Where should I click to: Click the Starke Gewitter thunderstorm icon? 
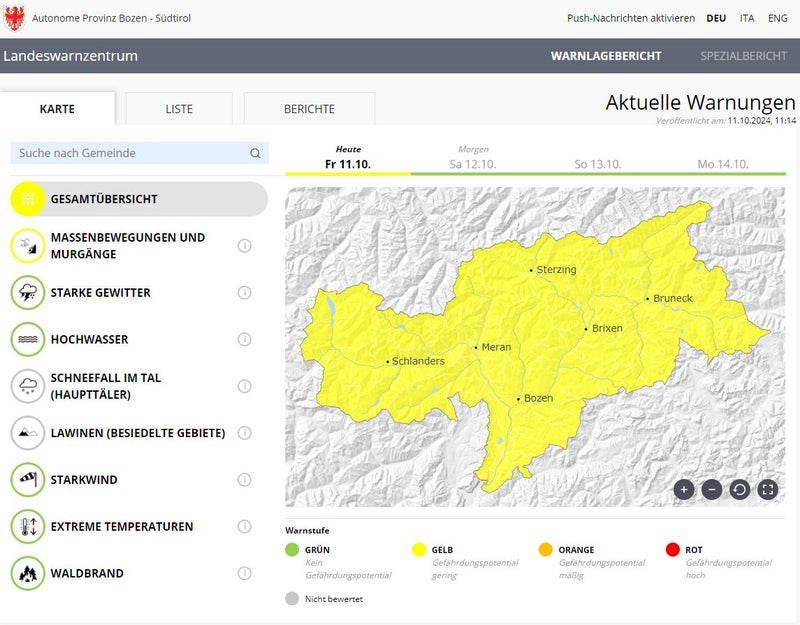28,293
